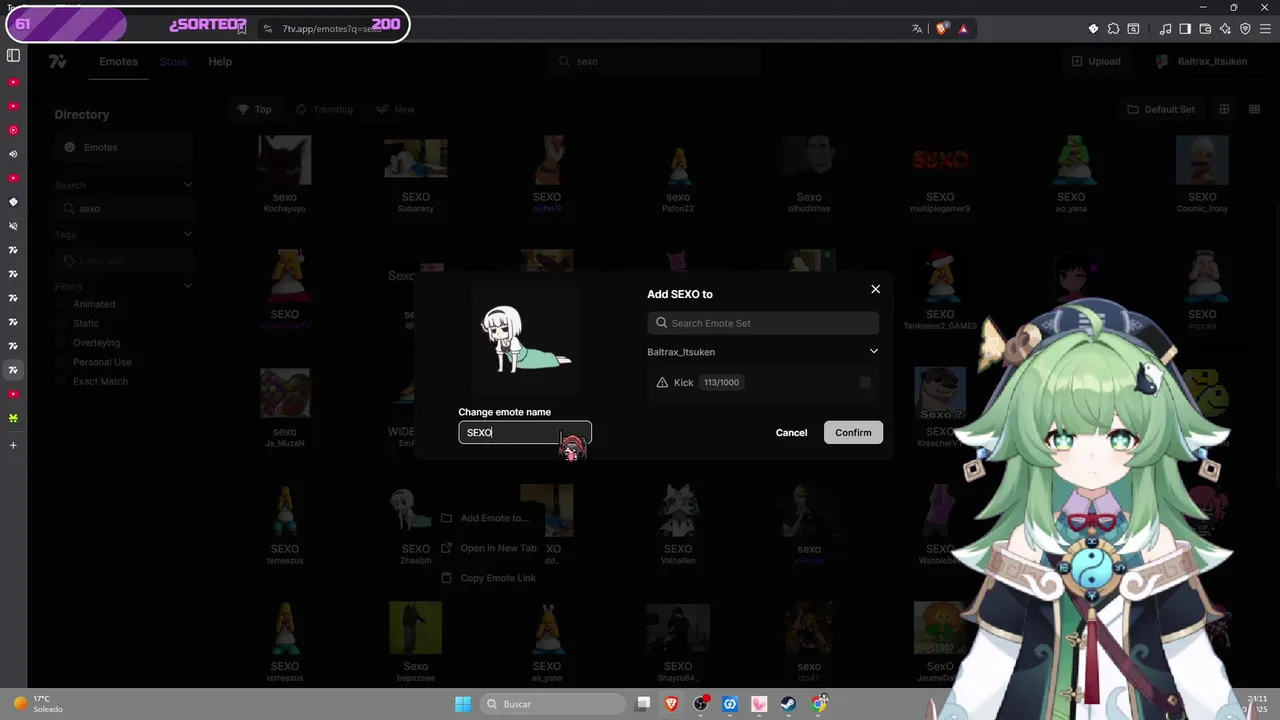Select the New sorting tab
This screenshot has height=720, width=1280.
(x=395, y=109)
